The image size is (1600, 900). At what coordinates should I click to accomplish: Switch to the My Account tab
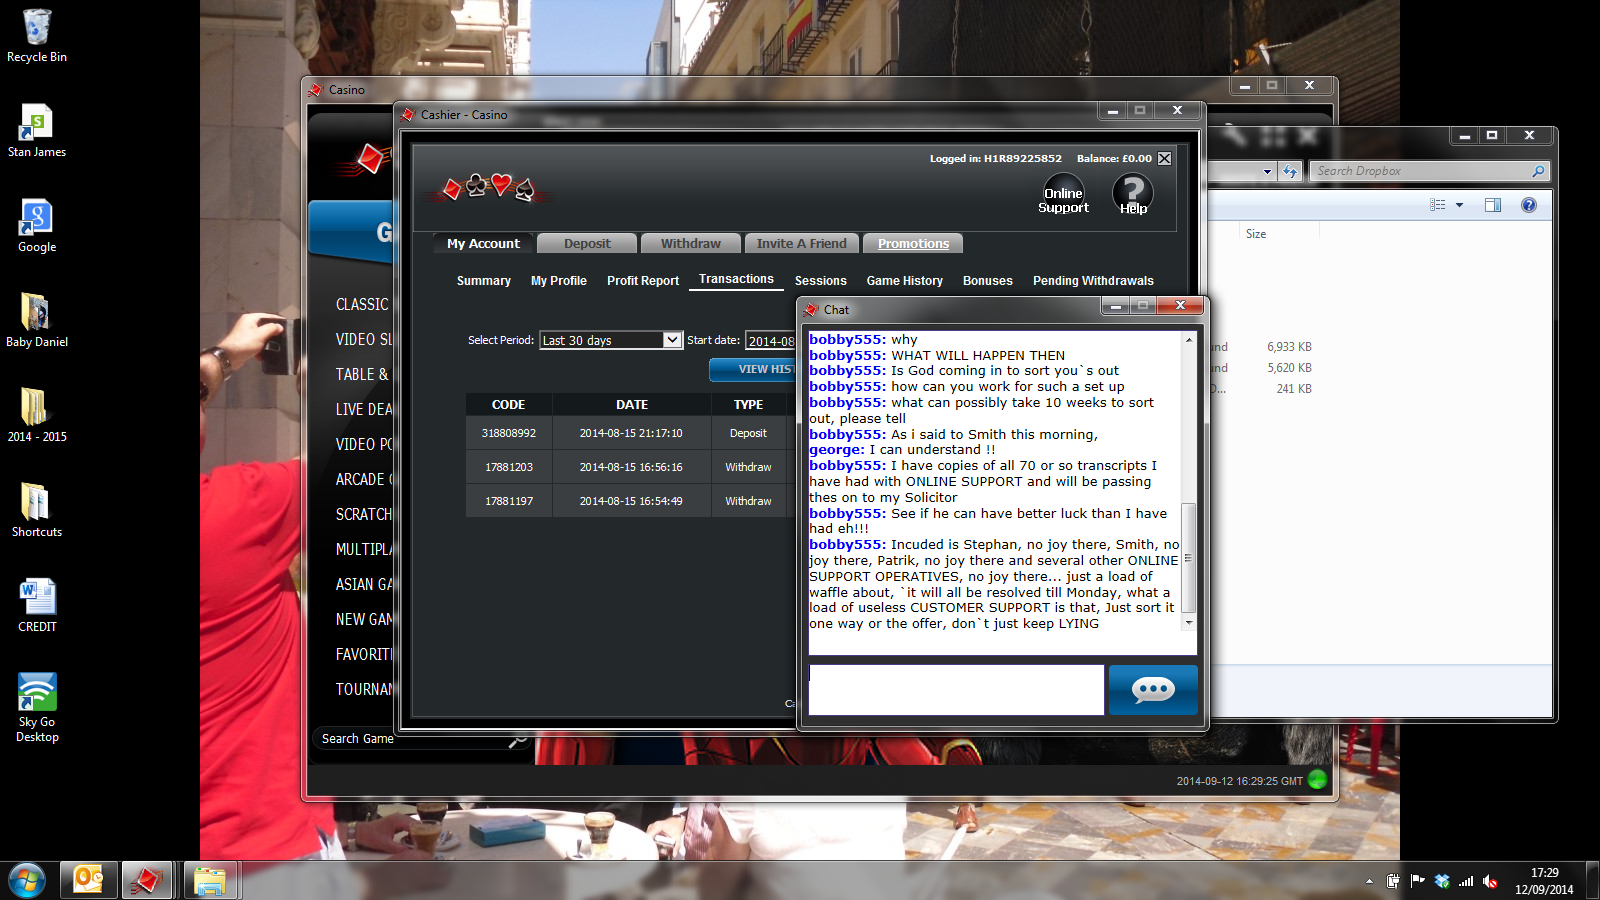[483, 243]
